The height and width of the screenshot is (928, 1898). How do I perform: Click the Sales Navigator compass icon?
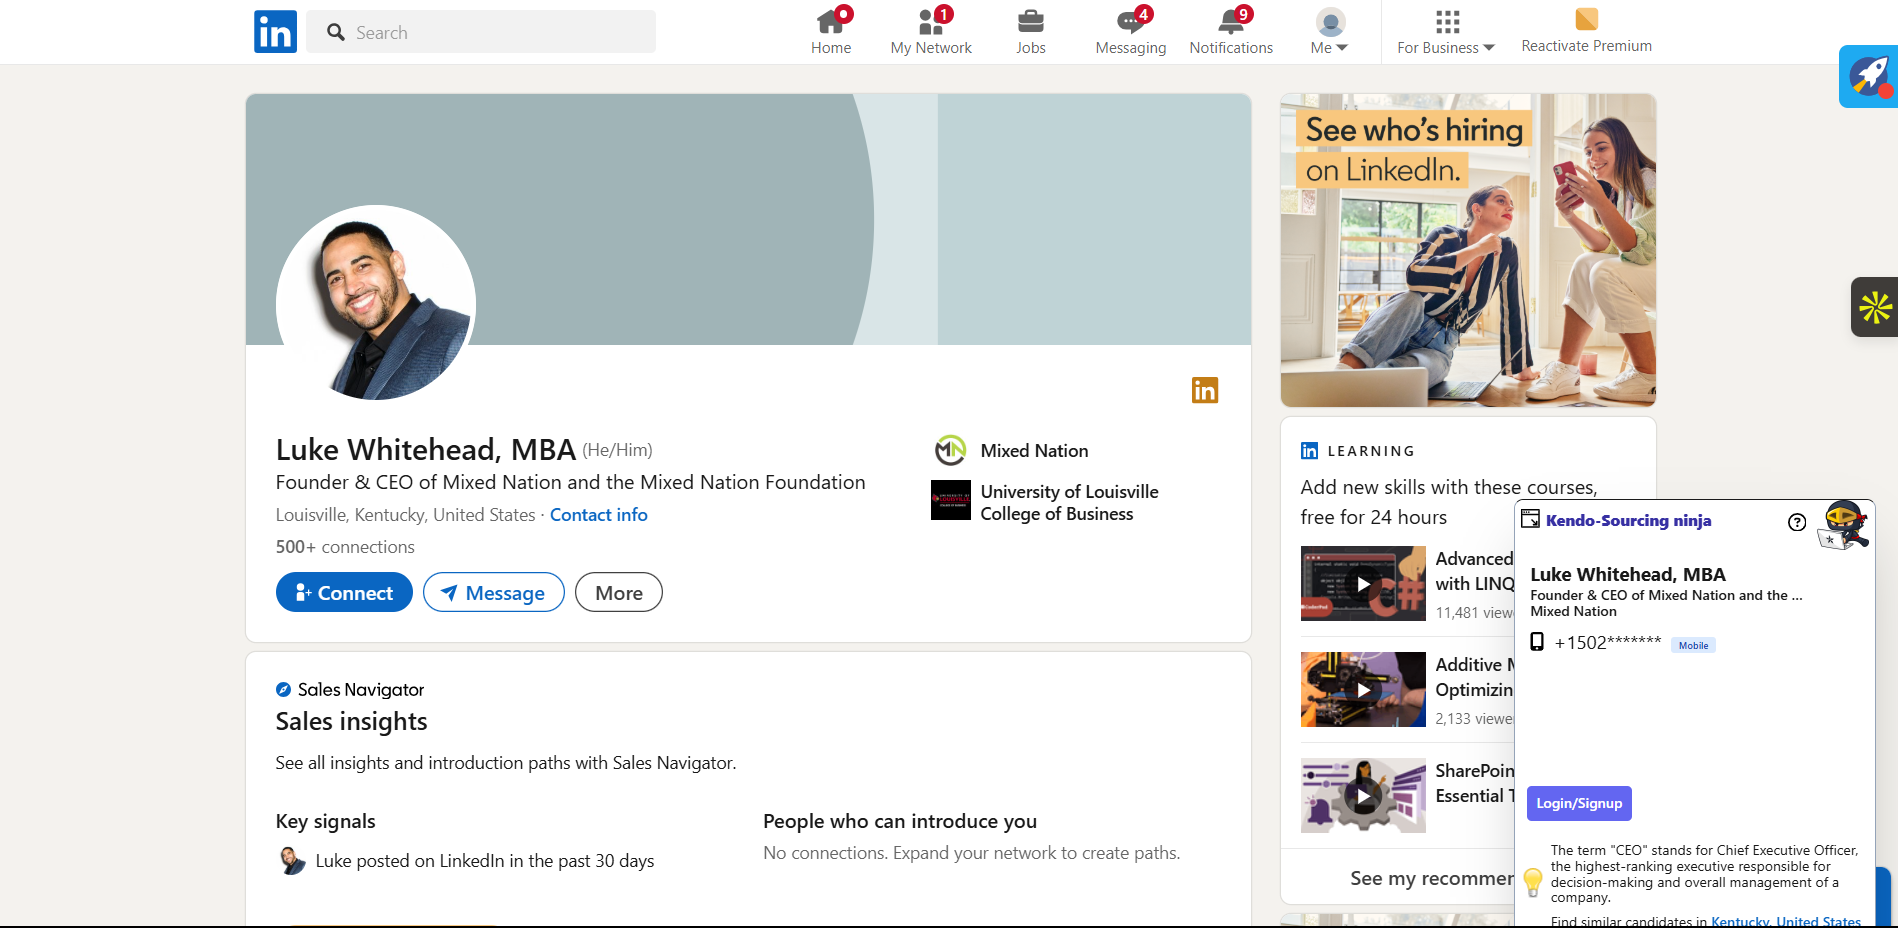[283, 689]
